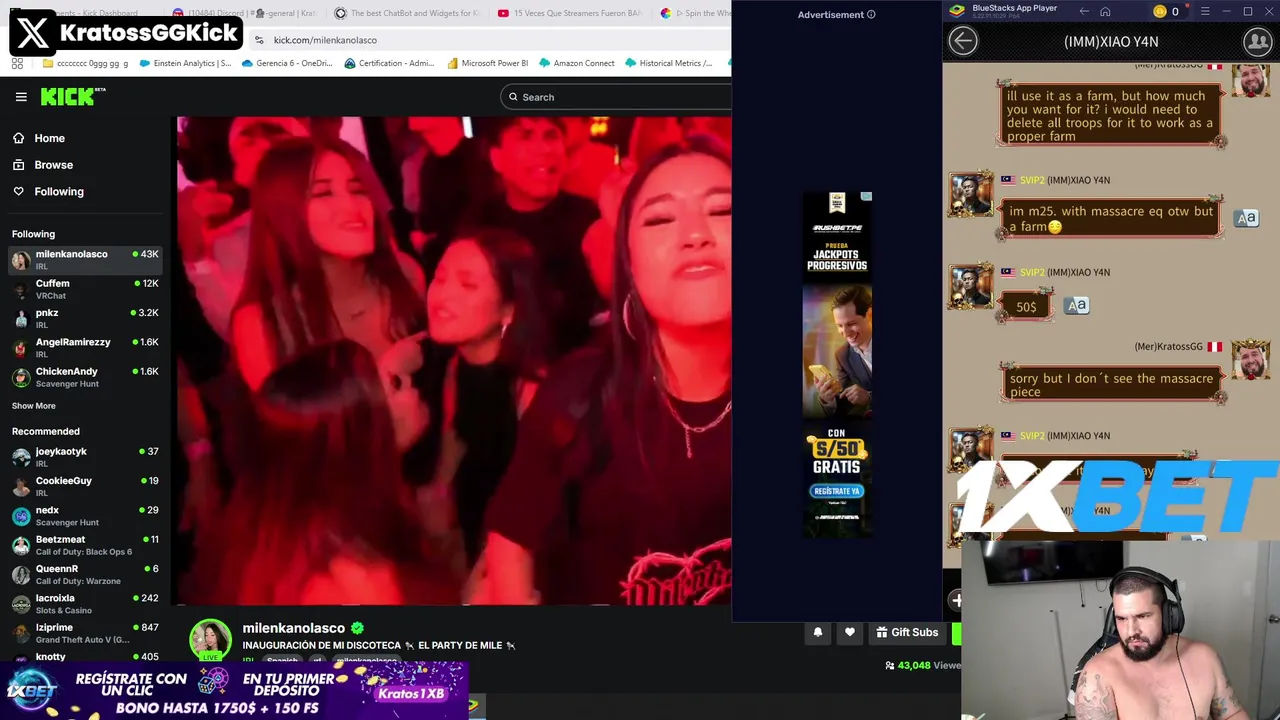Click the 'ill use it as a farm' message bubble
The height and width of the screenshot is (720, 1280).
tap(1111, 116)
